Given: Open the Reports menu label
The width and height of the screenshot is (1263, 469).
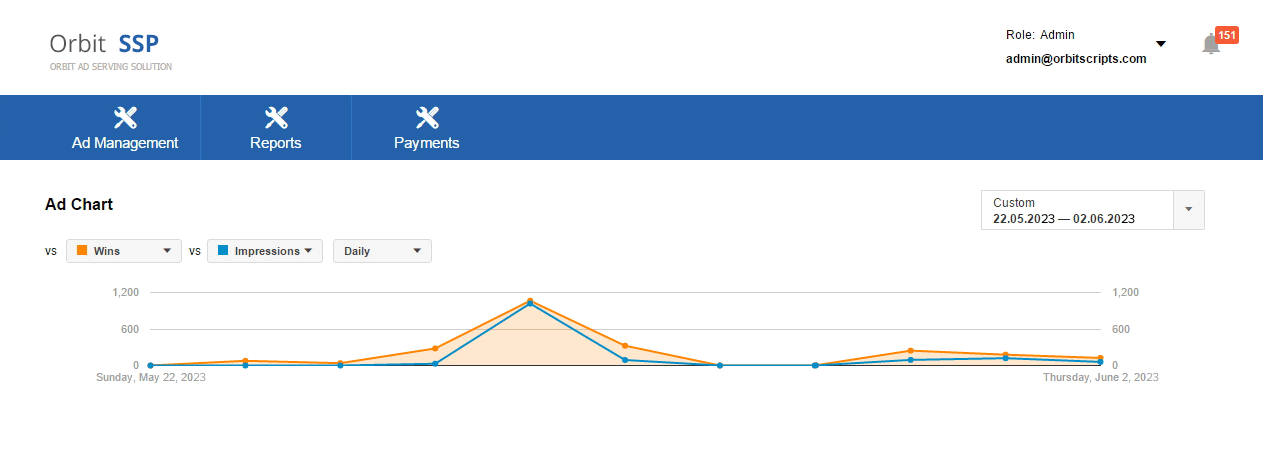Looking at the screenshot, I should pyautogui.click(x=276, y=143).
